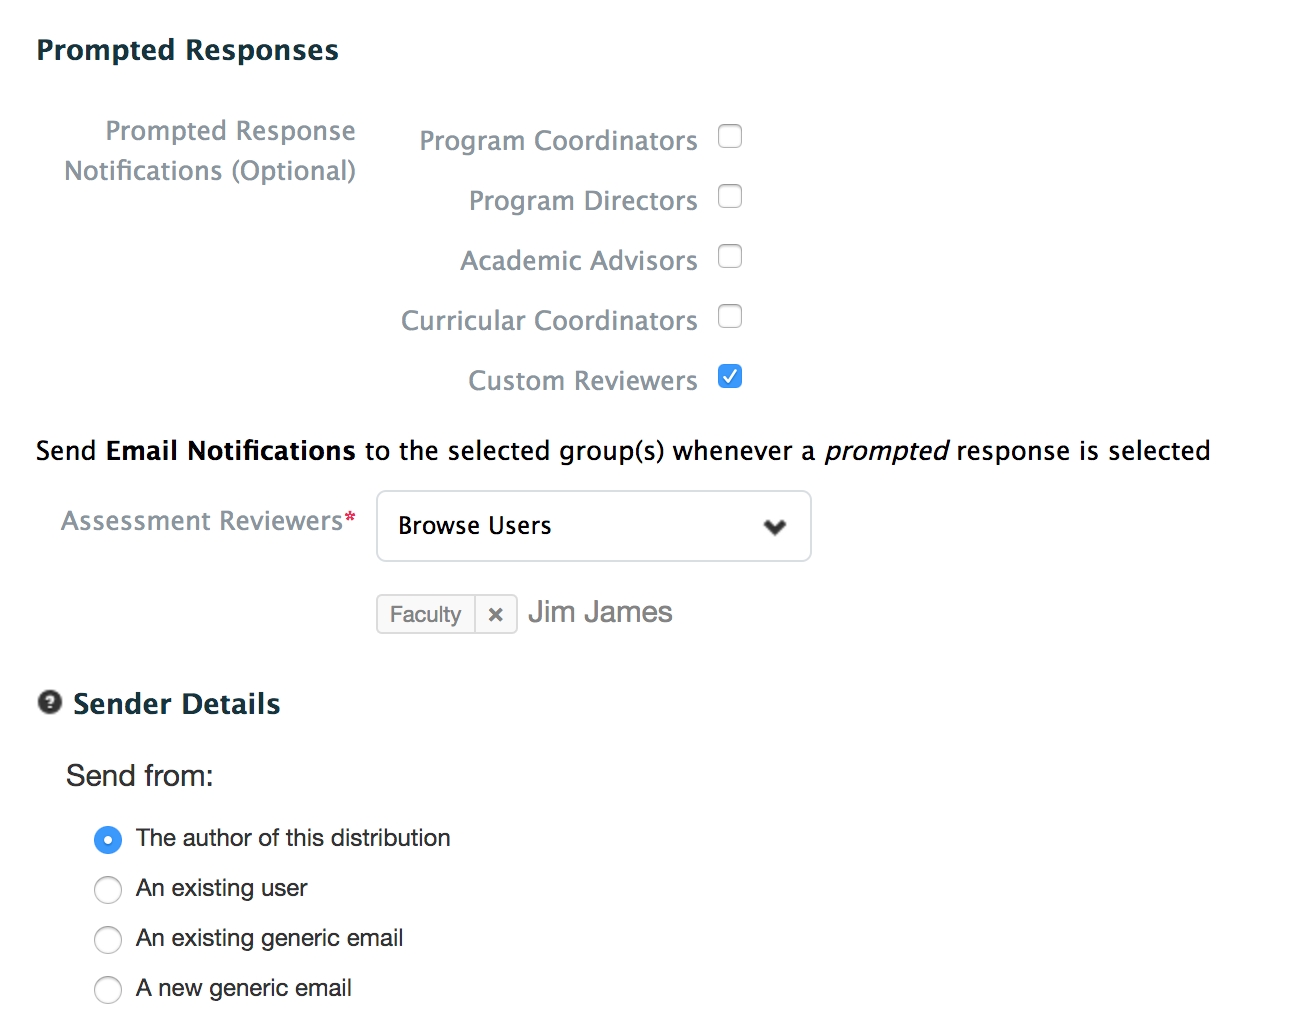Select 'The author of this distribution' option

click(108, 839)
